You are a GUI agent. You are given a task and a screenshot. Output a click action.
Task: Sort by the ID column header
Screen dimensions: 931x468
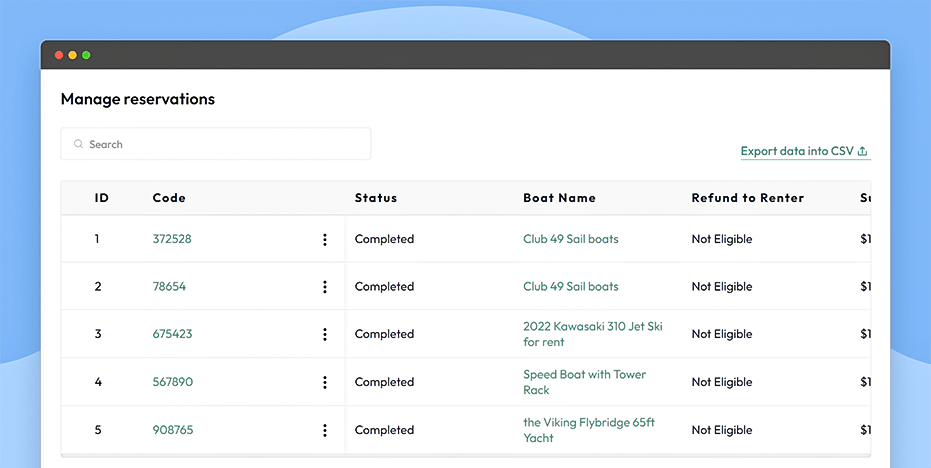(102, 198)
